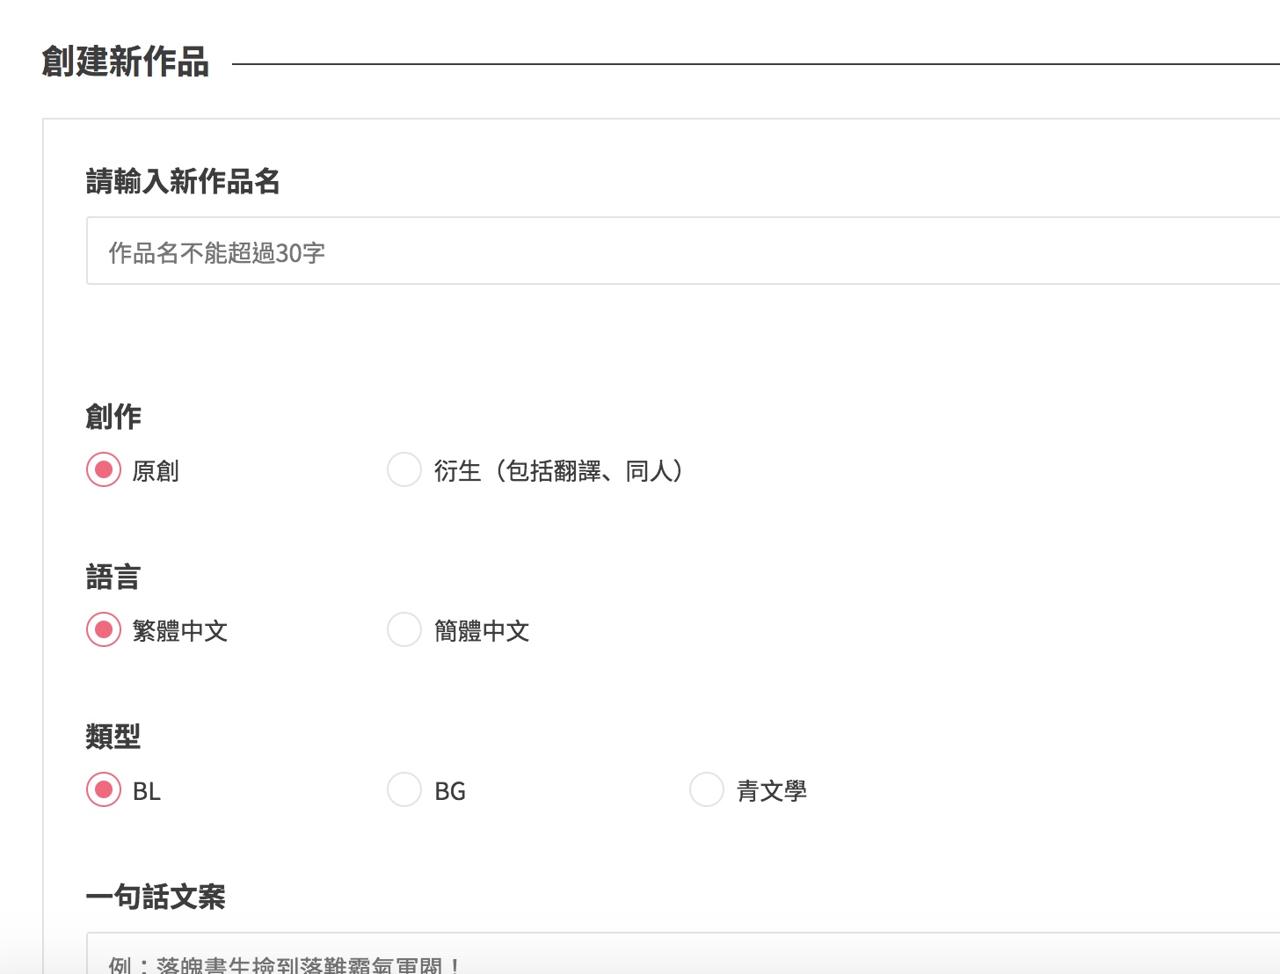Viewport: 1280px width, 974px height.
Task: Select the 原創 radio button
Action: (103, 469)
